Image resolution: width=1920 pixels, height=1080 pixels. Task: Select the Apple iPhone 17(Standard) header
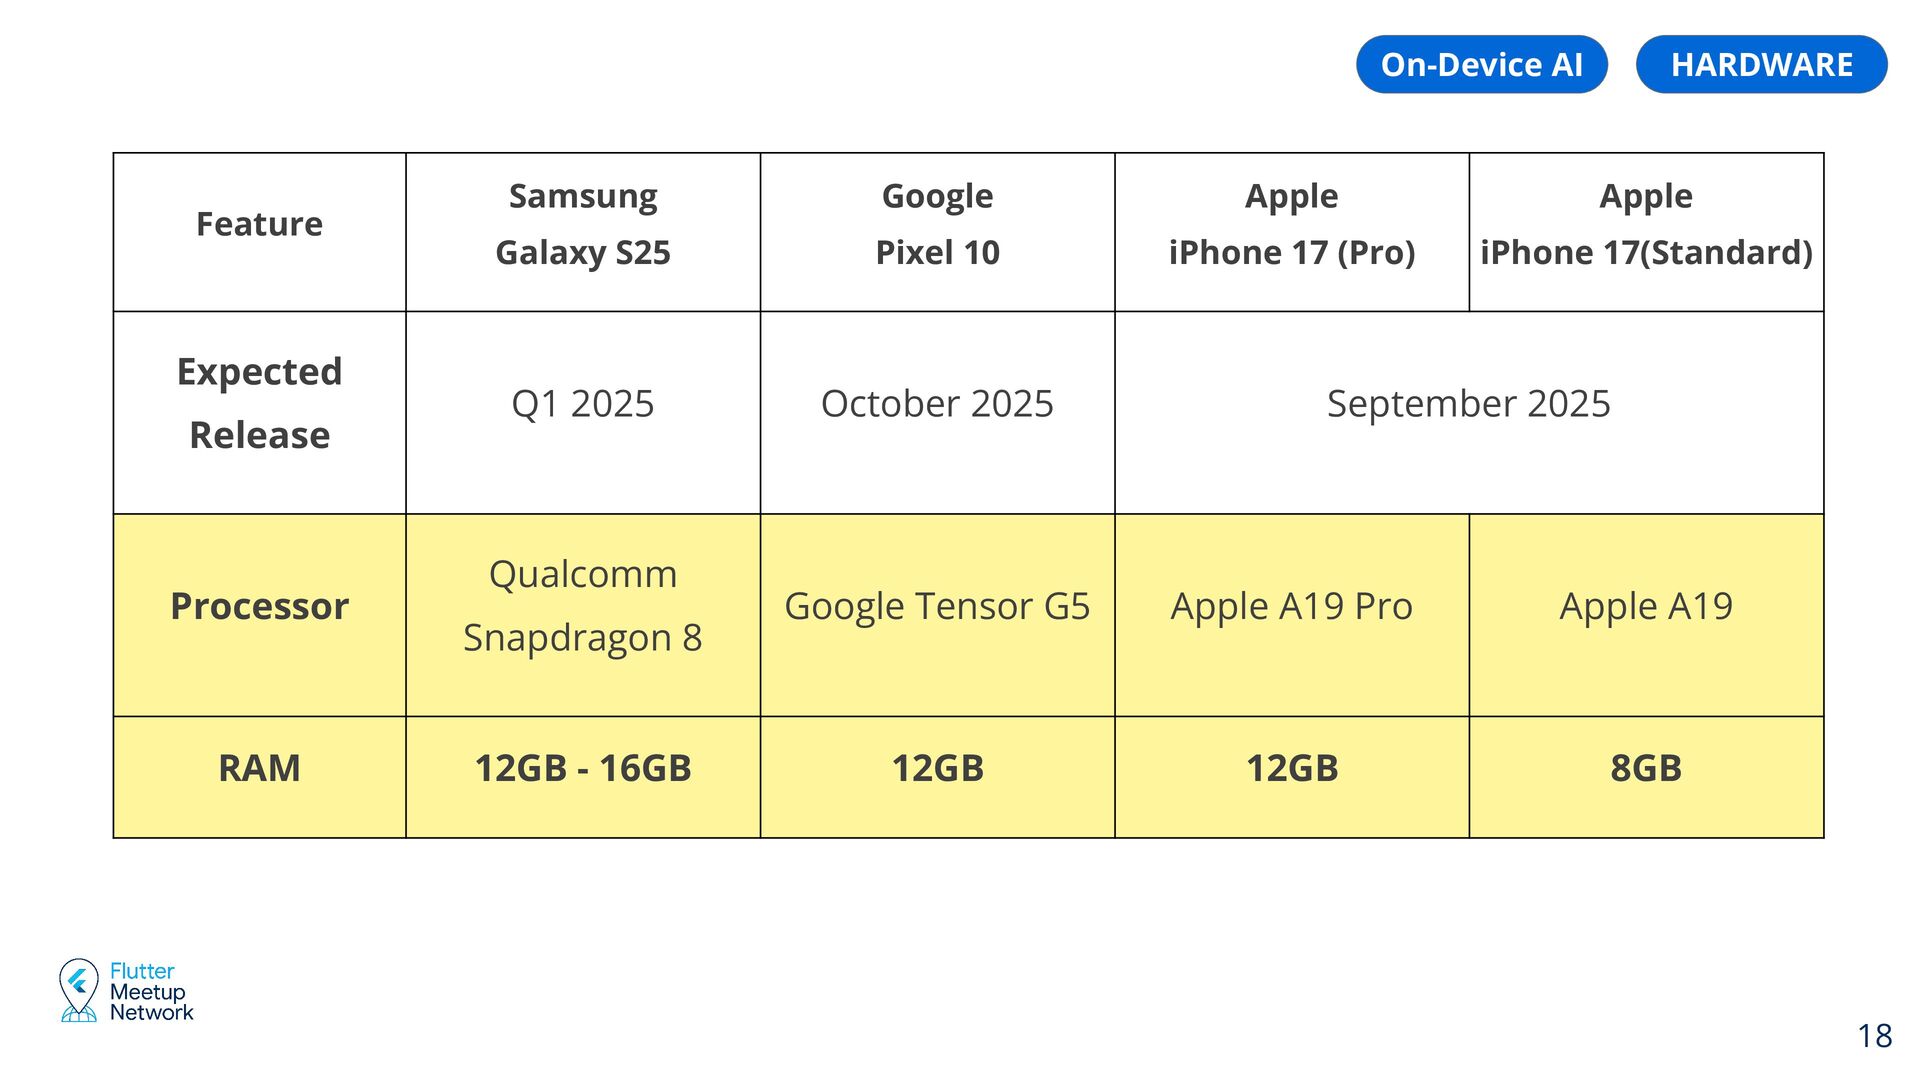coord(1646,225)
